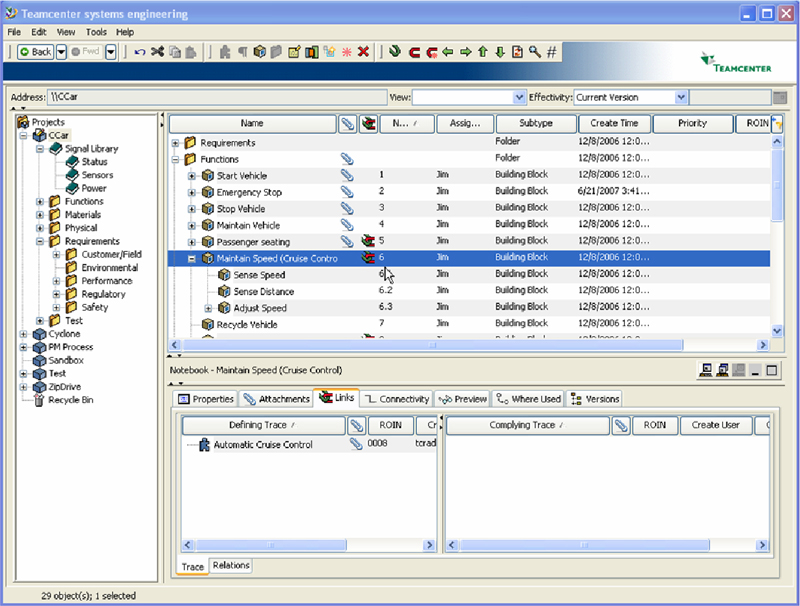This screenshot has height=606, width=800.
Task: Click the undo arrow toolbar icon
Action: coord(140,52)
